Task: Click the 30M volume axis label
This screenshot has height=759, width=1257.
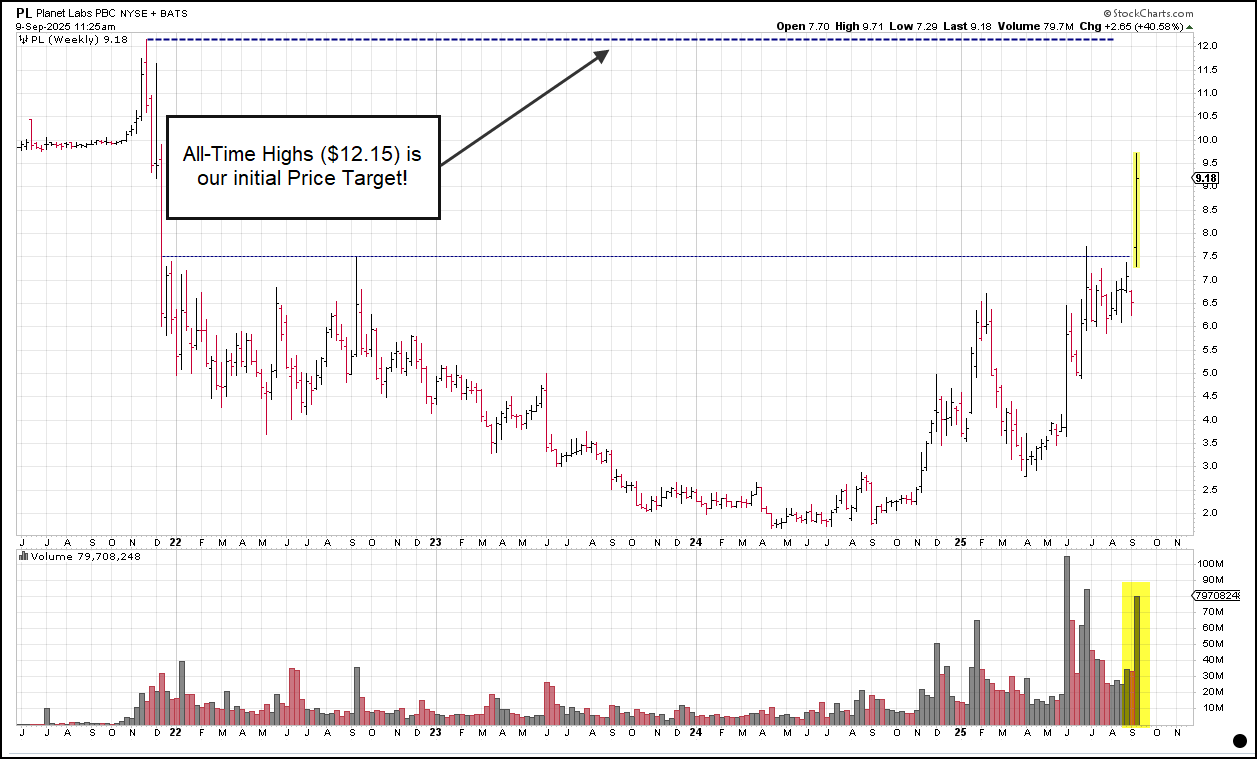Action: pyautogui.click(x=1211, y=676)
